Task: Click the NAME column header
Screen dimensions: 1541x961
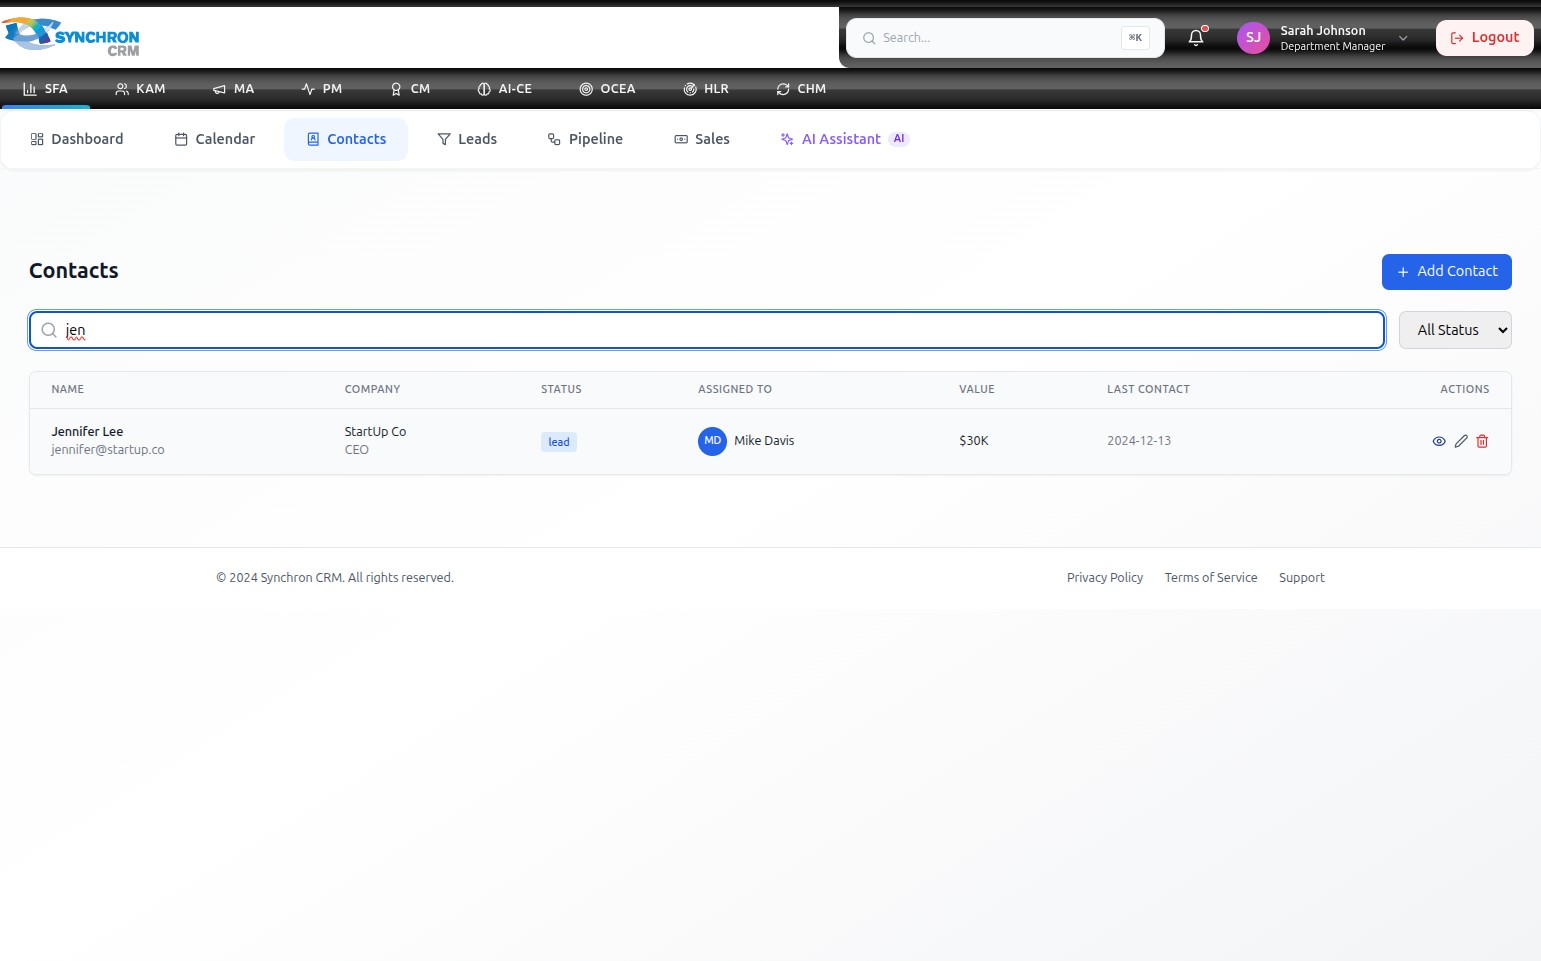Action: coord(68,389)
